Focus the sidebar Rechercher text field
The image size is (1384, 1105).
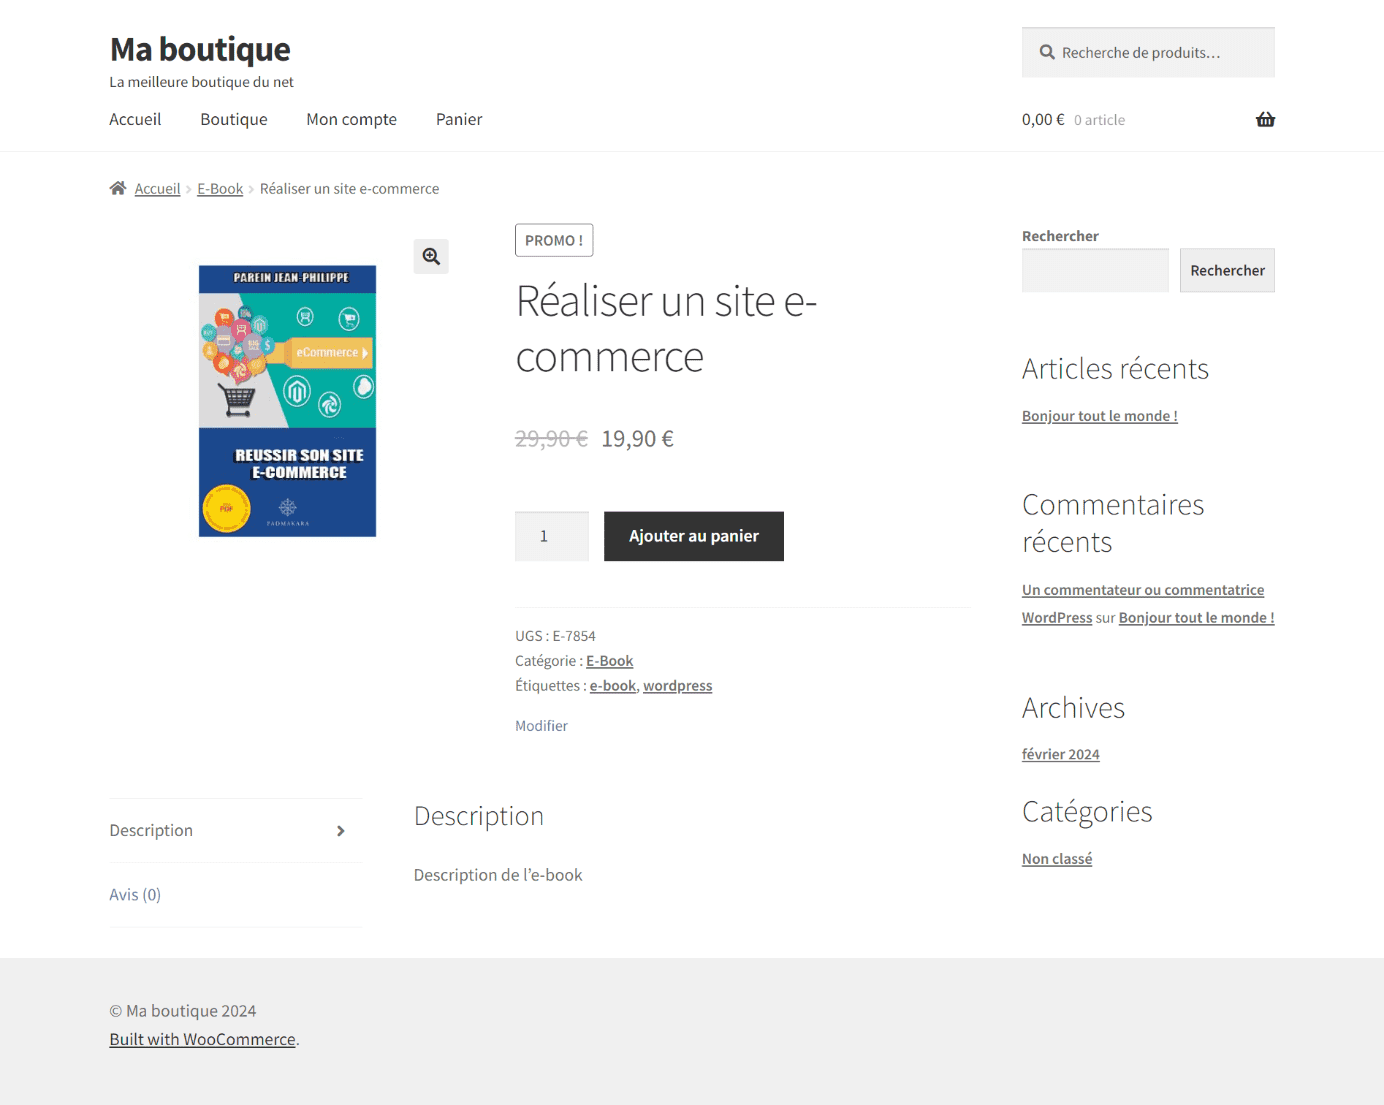tap(1095, 270)
